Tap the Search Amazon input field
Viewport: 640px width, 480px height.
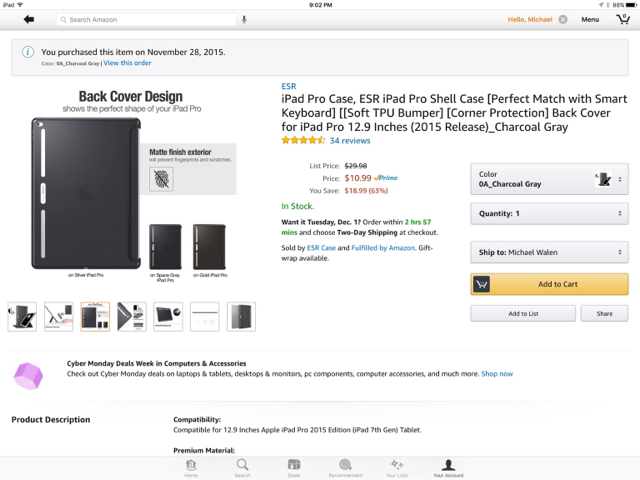(150, 19)
